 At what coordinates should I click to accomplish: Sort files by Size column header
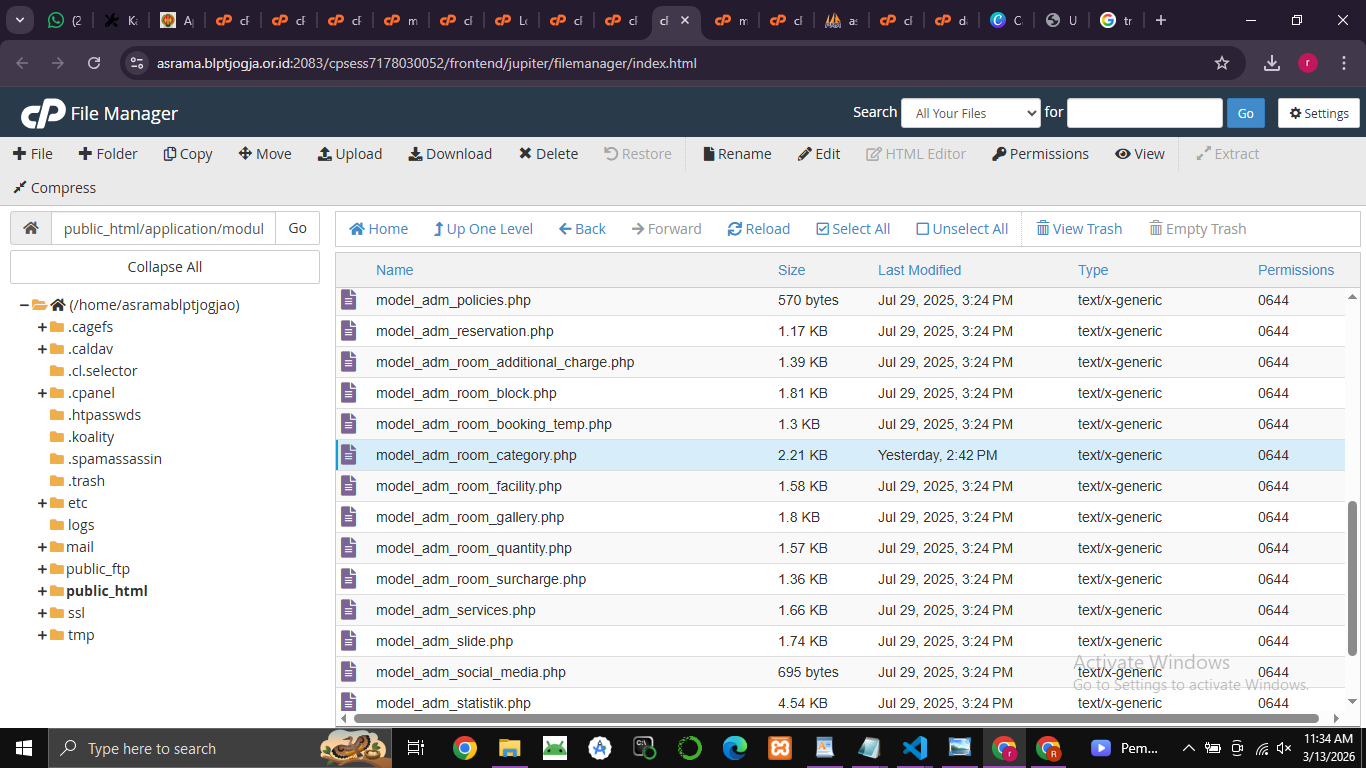coord(791,270)
